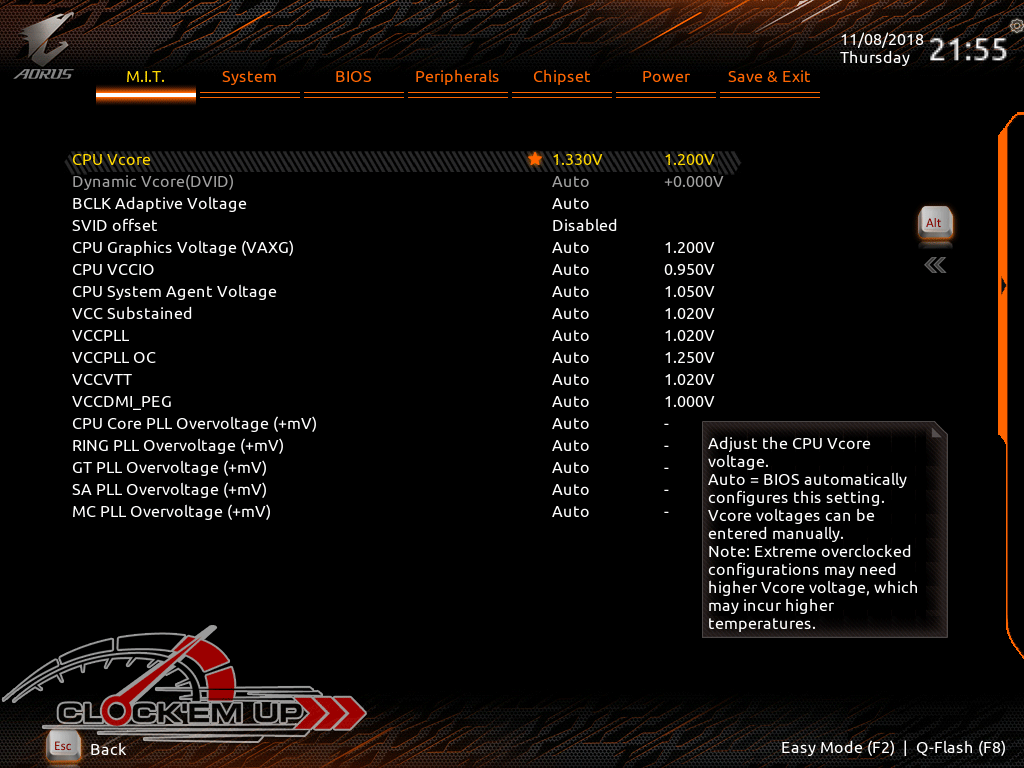Expand the right side panel arrow
Screen dimensions: 1024x768
click(1004, 286)
